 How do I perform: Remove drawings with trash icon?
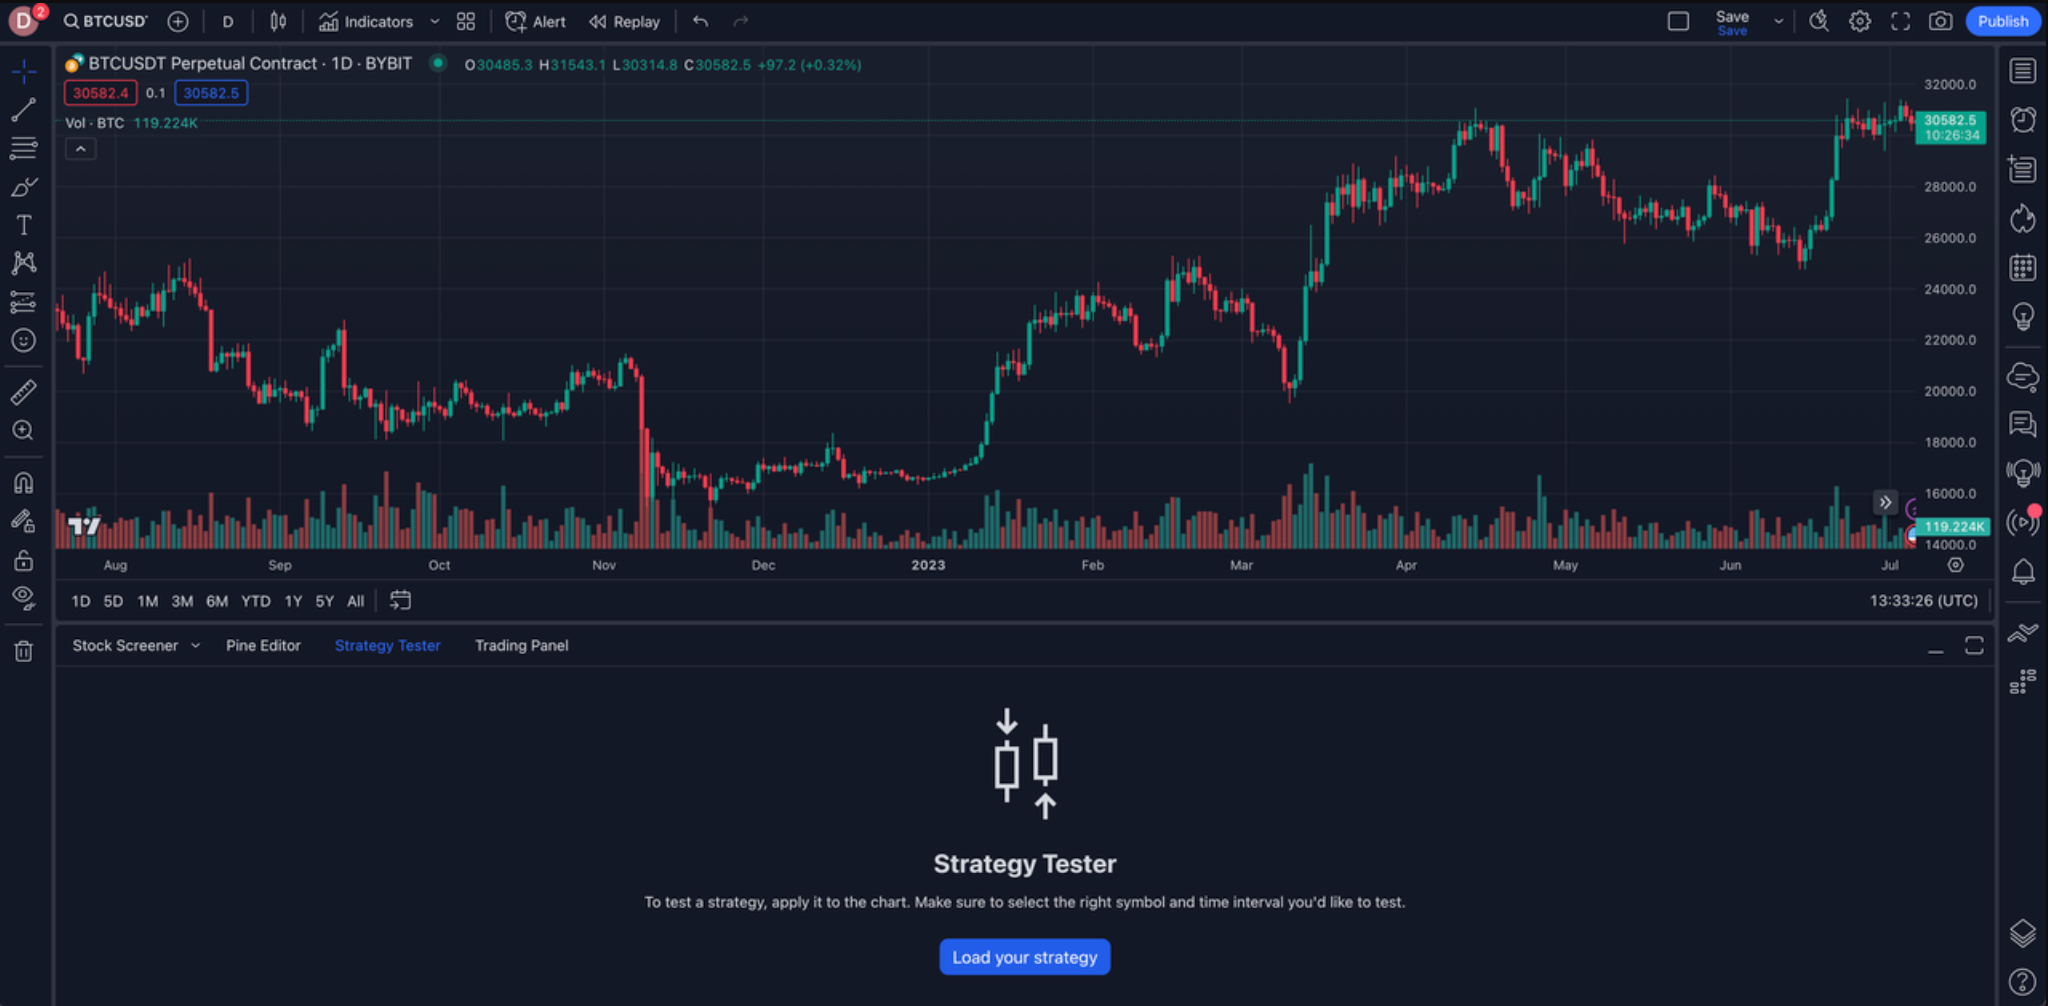pos(24,652)
